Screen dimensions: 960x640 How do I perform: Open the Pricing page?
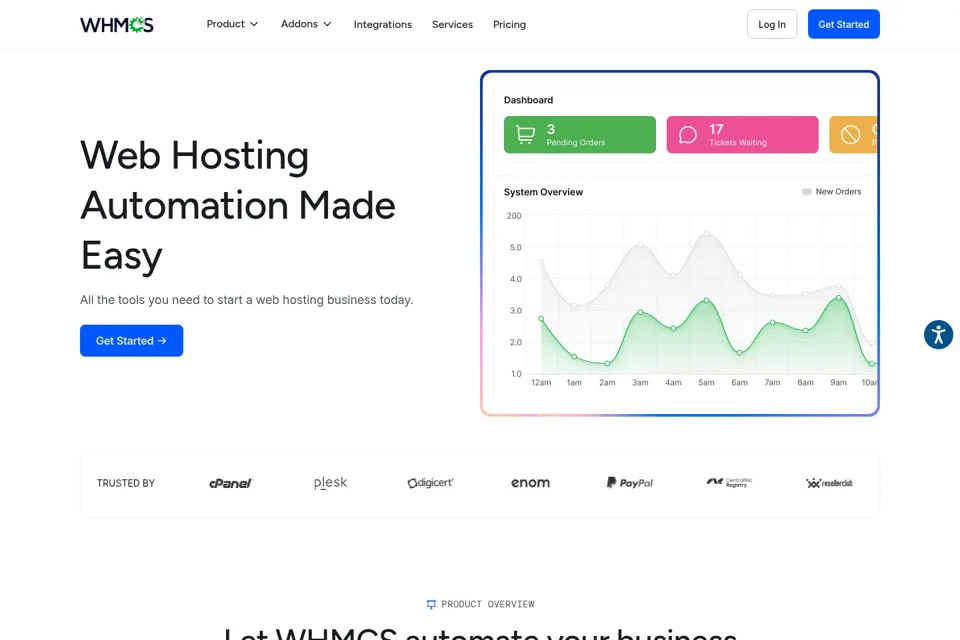click(x=509, y=24)
